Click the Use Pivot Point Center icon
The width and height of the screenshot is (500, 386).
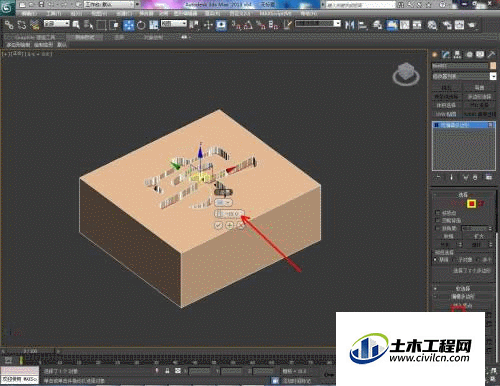pyautogui.click(x=194, y=25)
